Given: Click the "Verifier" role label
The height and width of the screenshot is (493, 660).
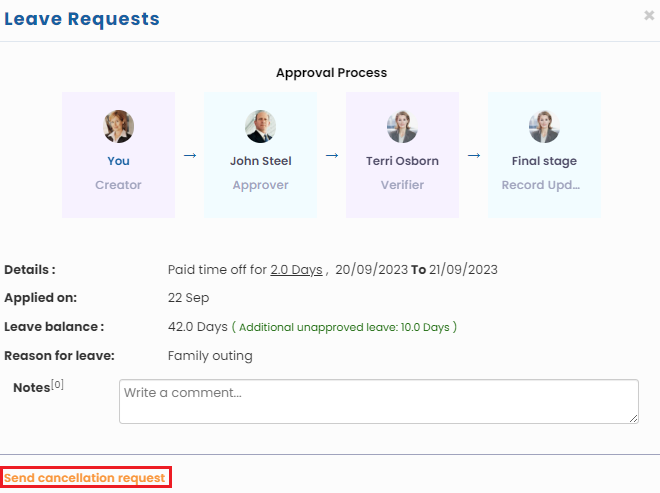Looking at the screenshot, I should click(402, 185).
